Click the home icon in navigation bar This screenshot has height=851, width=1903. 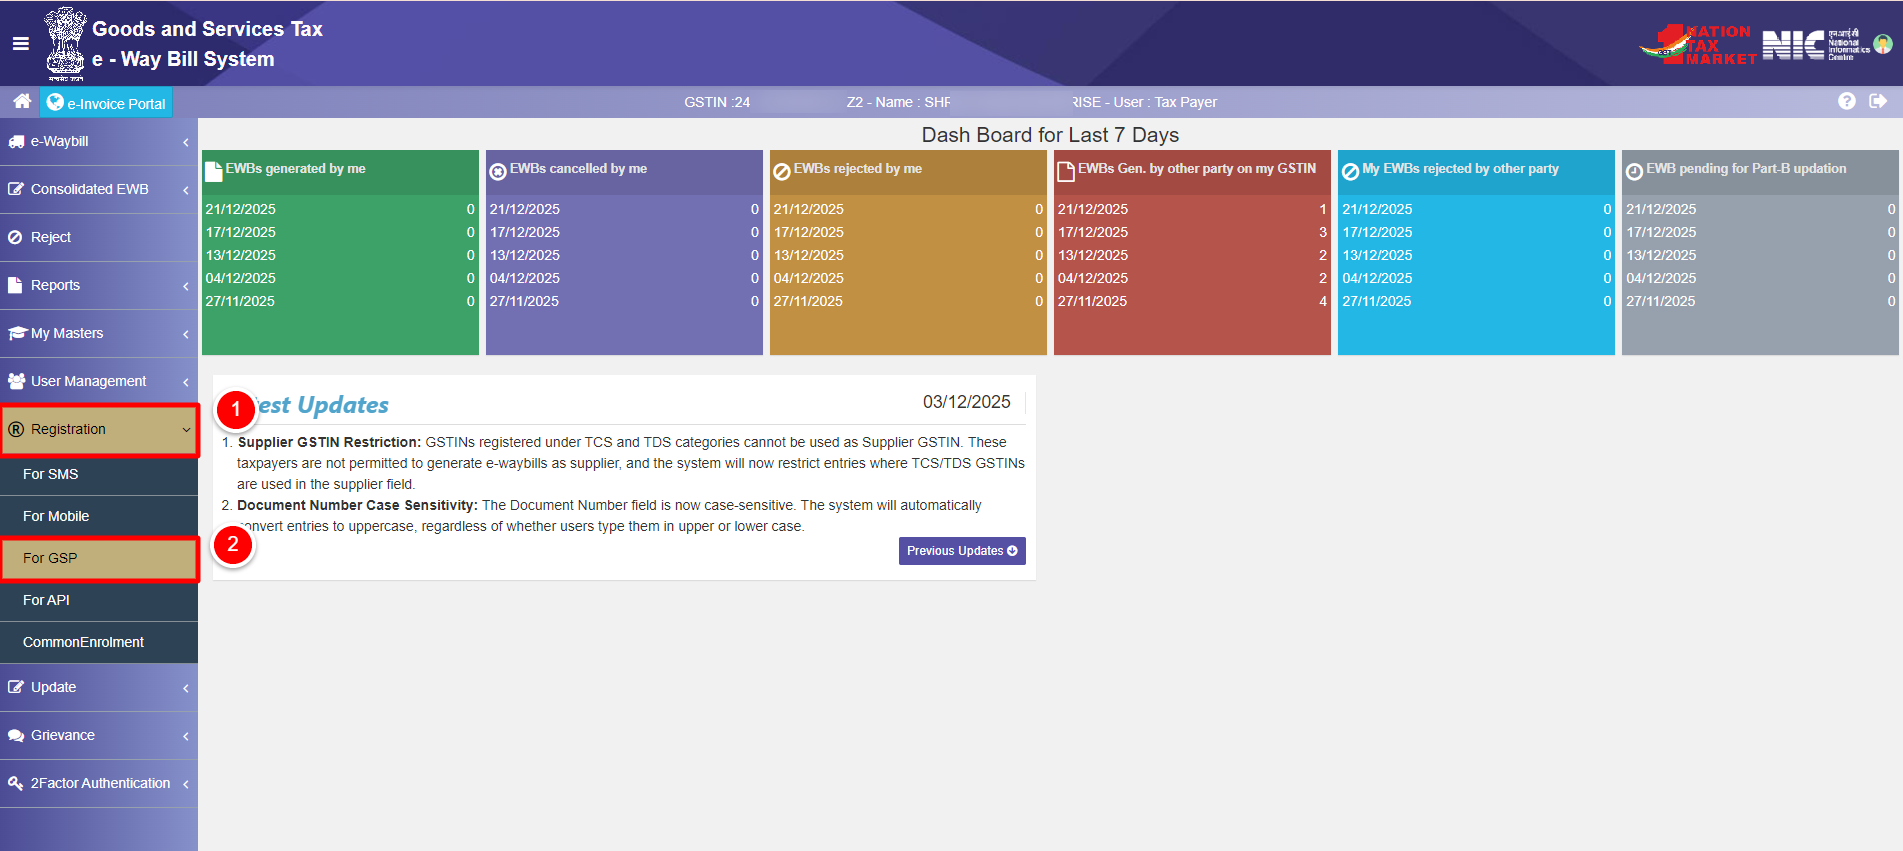point(22,101)
